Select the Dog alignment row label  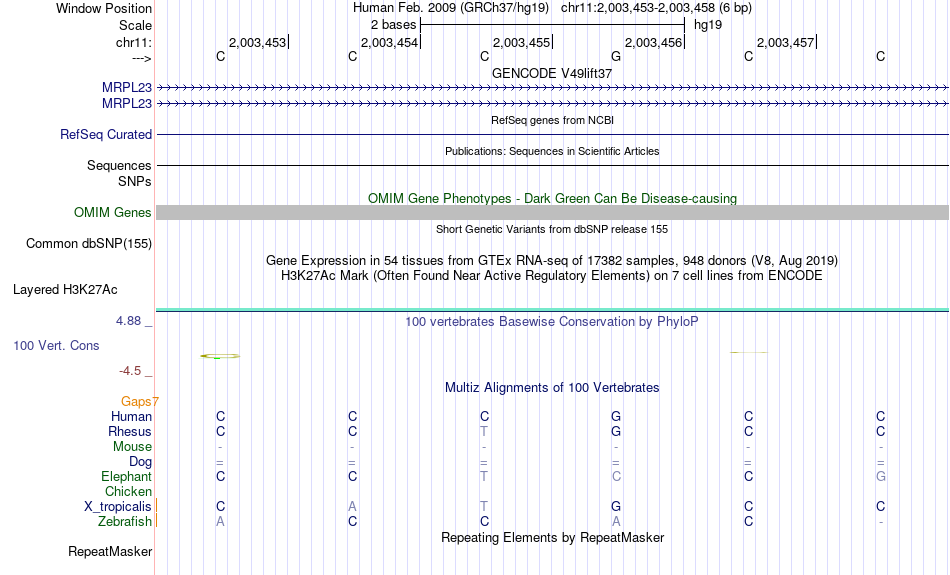140,462
